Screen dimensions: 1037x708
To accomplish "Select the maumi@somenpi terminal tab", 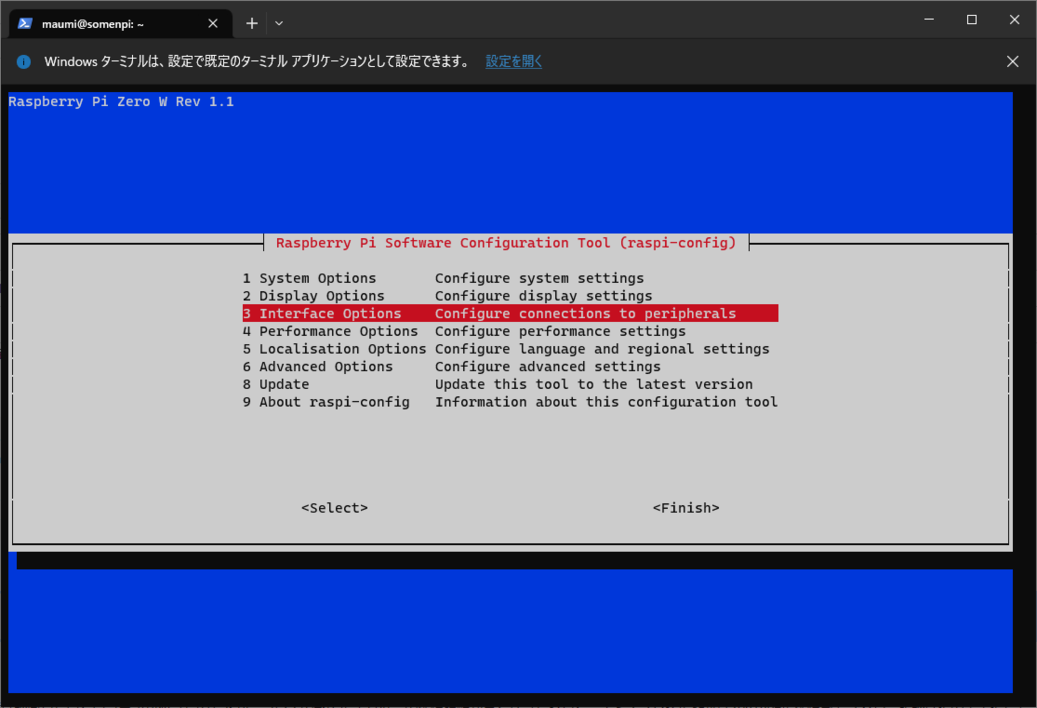I will point(120,24).
